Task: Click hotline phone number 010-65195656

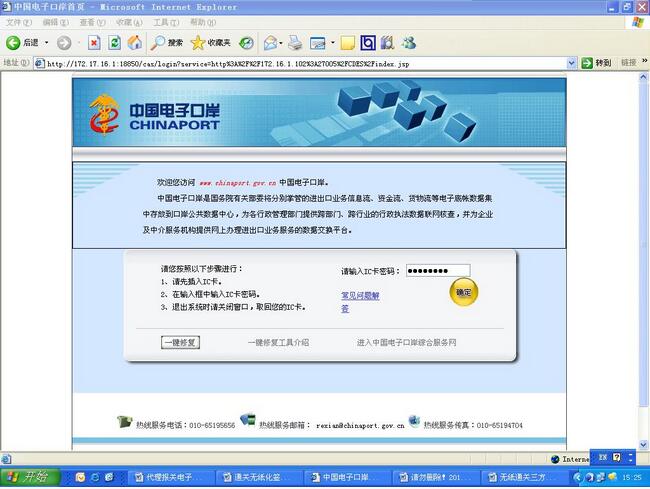Action: coord(212,426)
